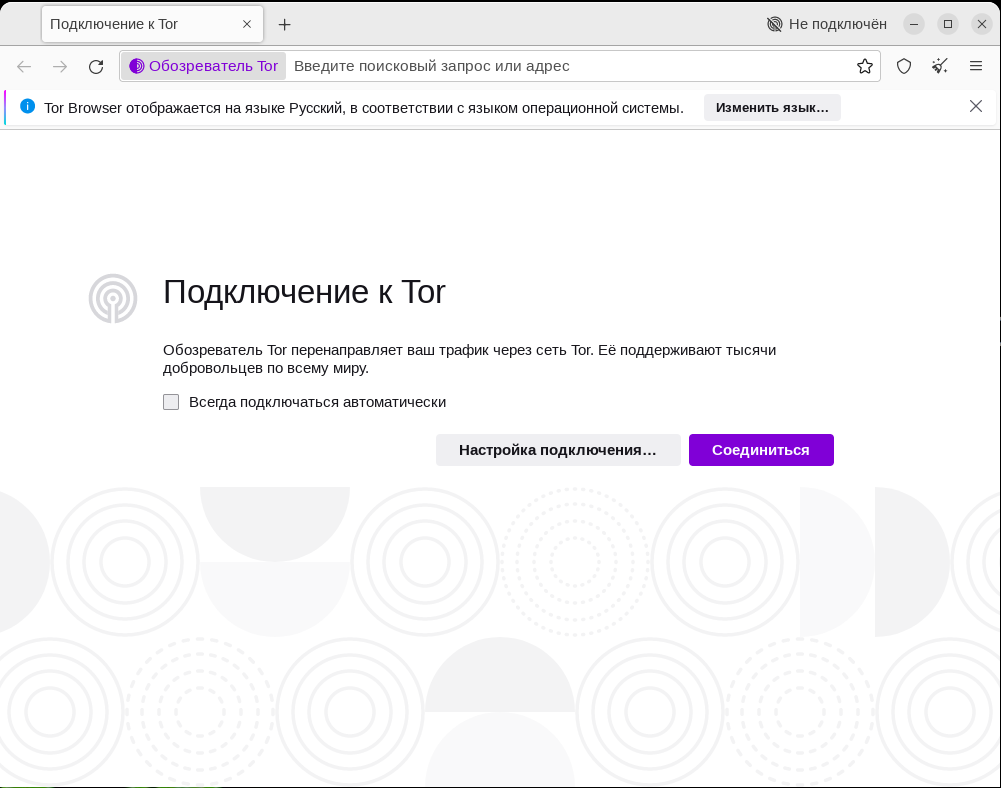Click the Подключение к Tor heading

pos(304,292)
